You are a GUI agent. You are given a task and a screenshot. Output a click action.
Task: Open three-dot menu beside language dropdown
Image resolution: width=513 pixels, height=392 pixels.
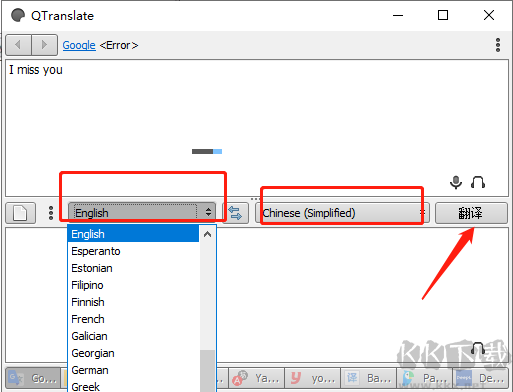pos(51,213)
